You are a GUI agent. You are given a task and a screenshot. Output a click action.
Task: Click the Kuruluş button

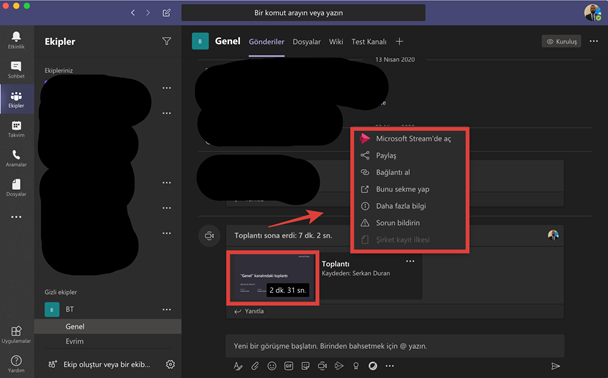point(561,41)
